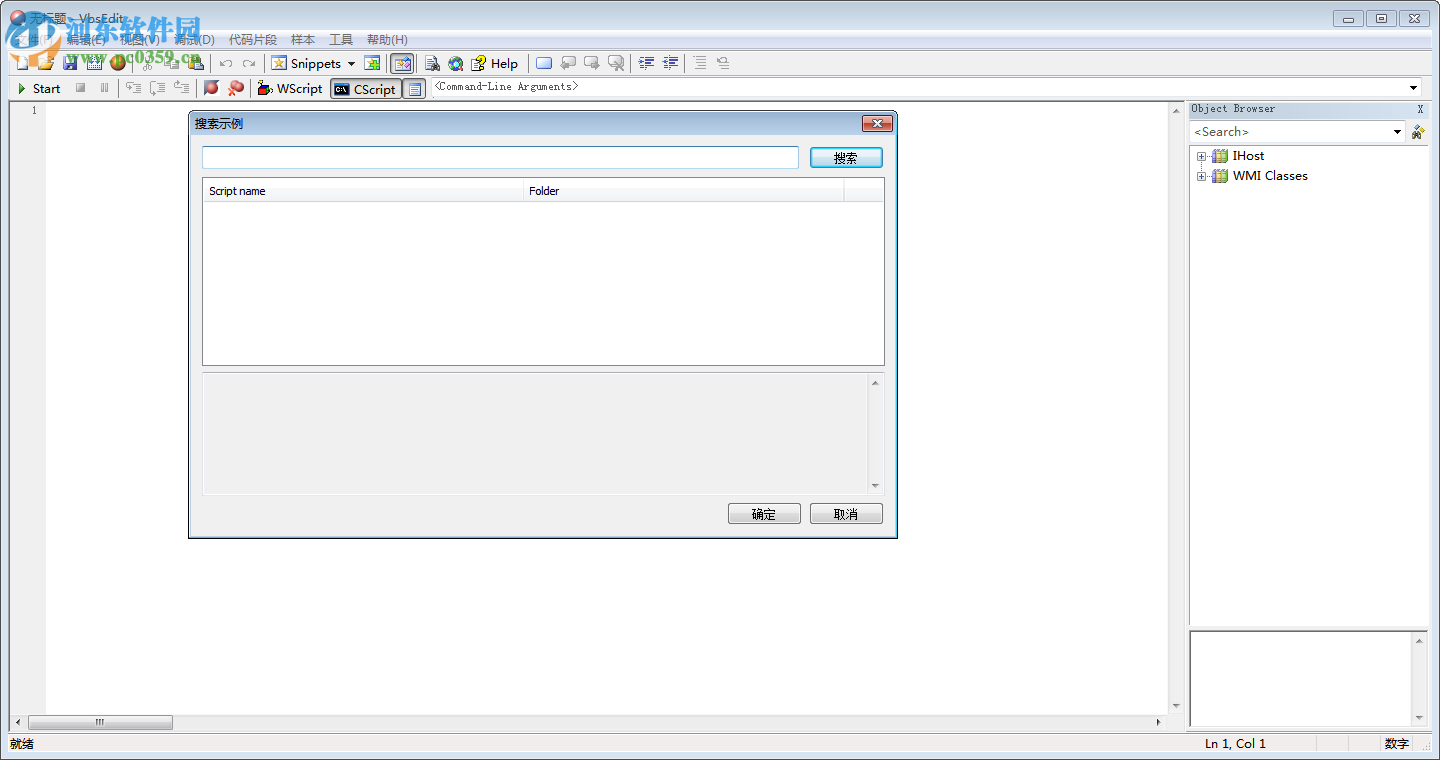Sort by Folder column header
The width and height of the screenshot is (1440, 760).
point(684,191)
